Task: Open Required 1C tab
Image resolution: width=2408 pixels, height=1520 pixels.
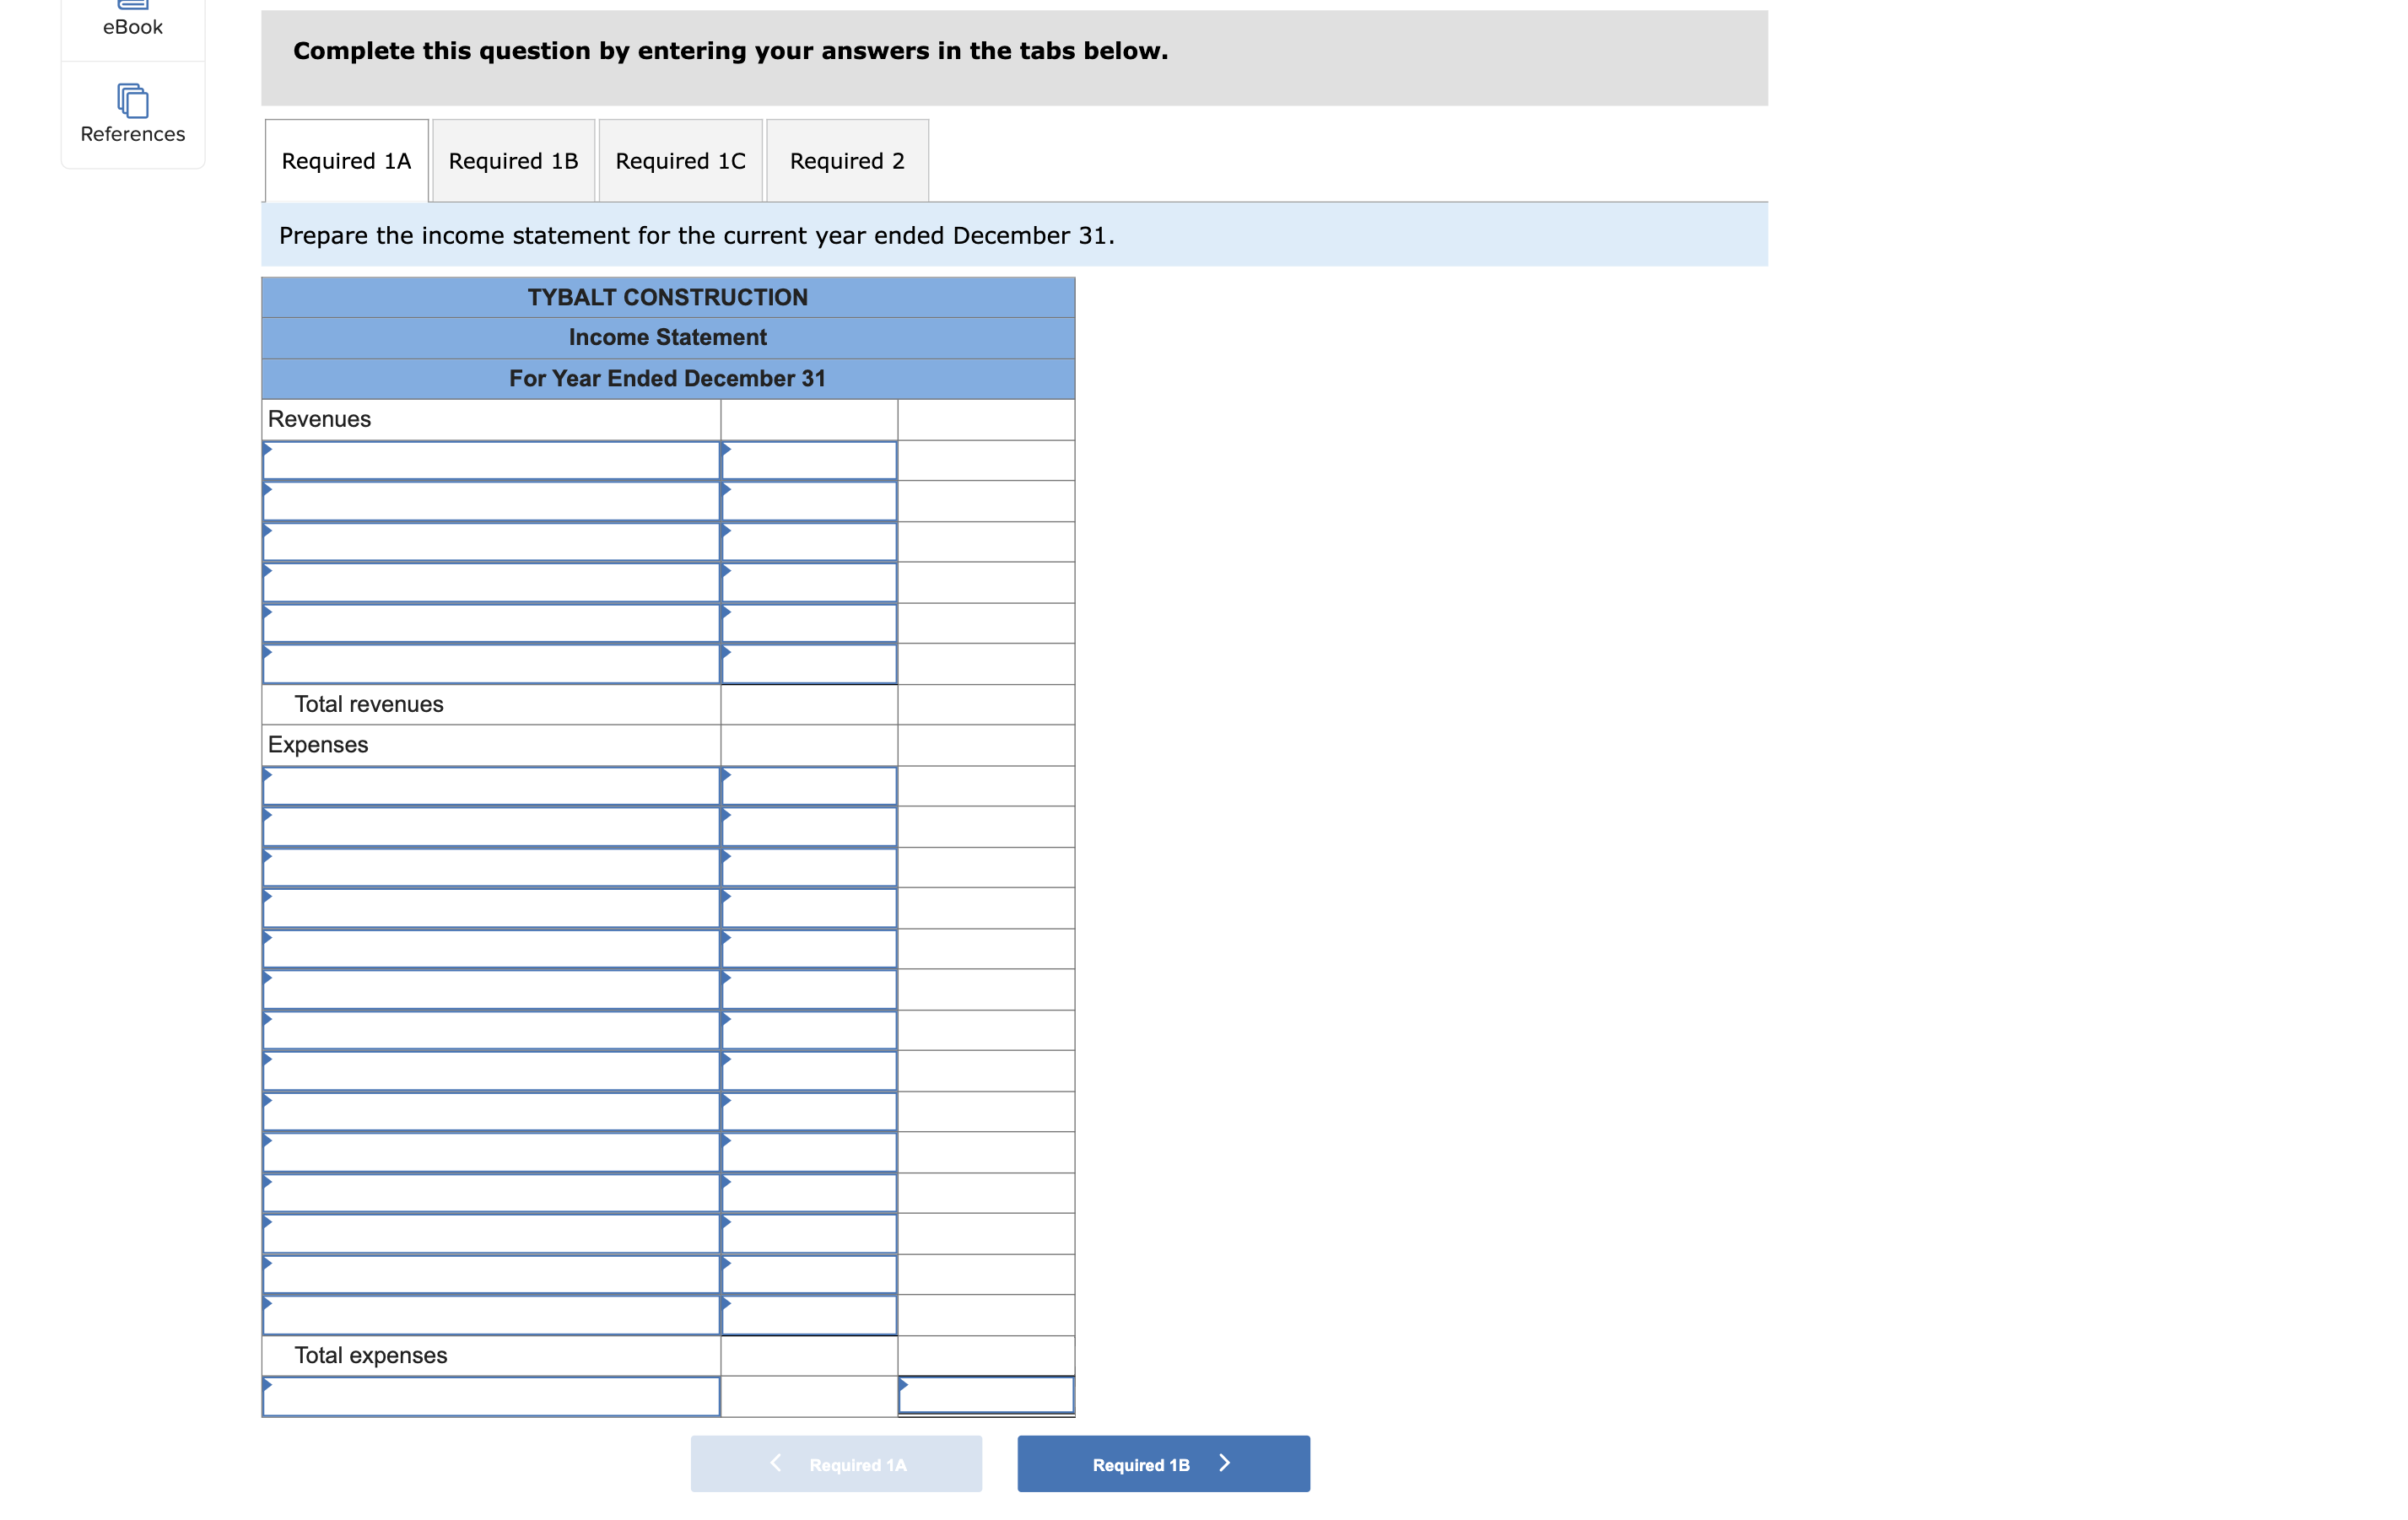Action: 681,159
